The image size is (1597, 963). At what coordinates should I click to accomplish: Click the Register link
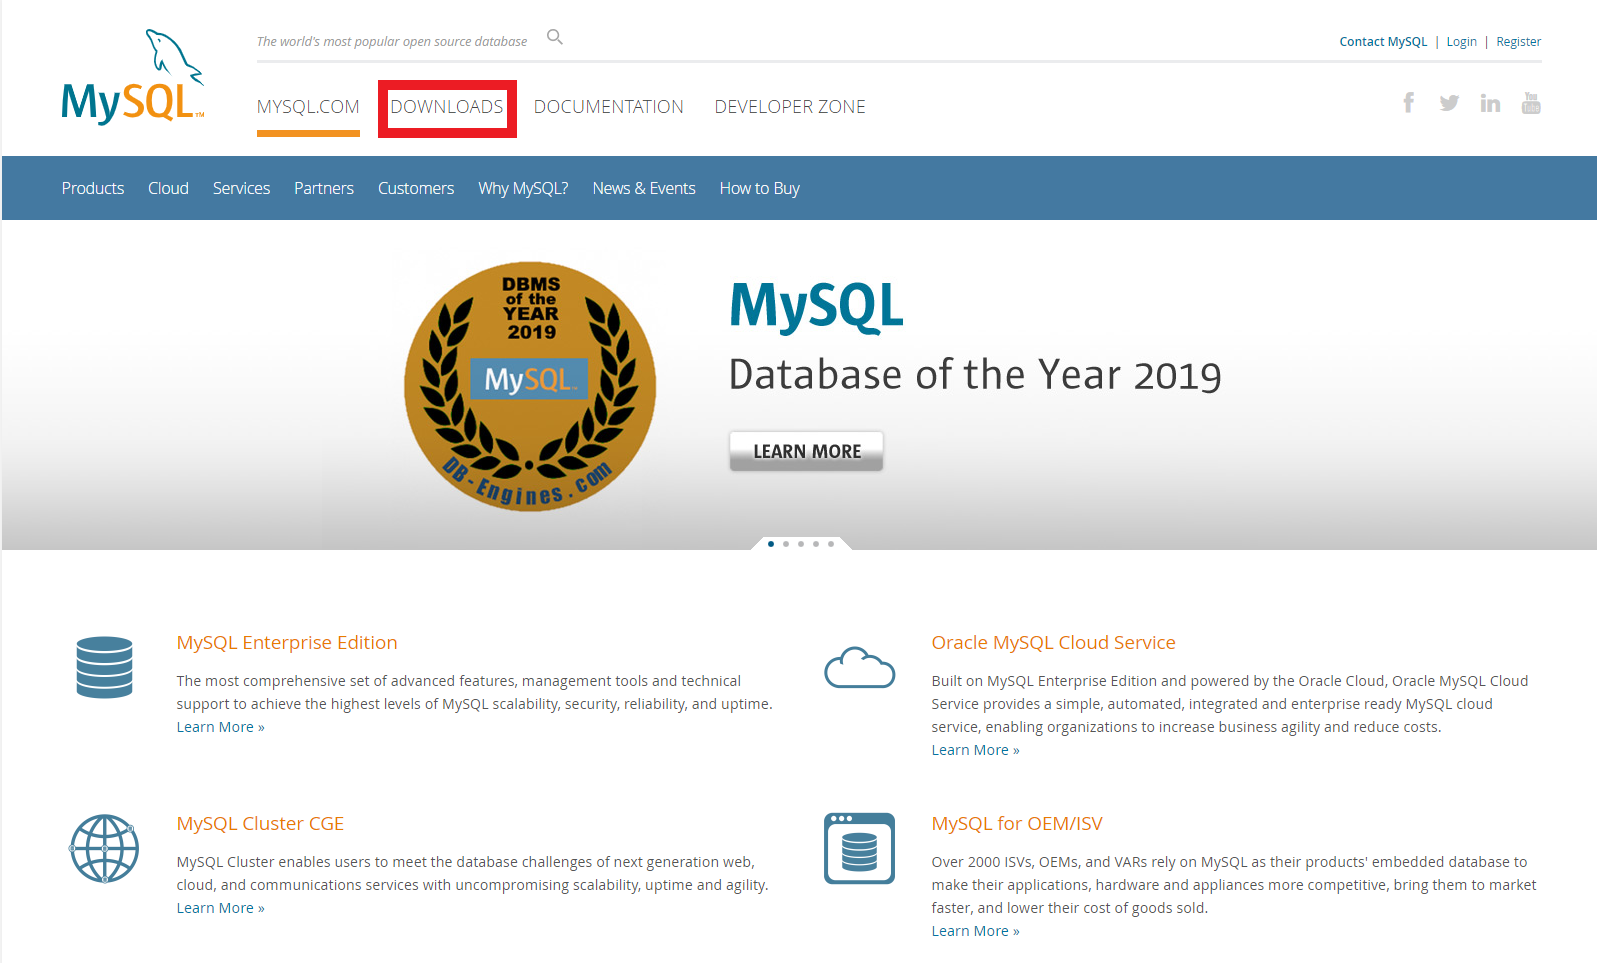click(x=1518, y=42)
